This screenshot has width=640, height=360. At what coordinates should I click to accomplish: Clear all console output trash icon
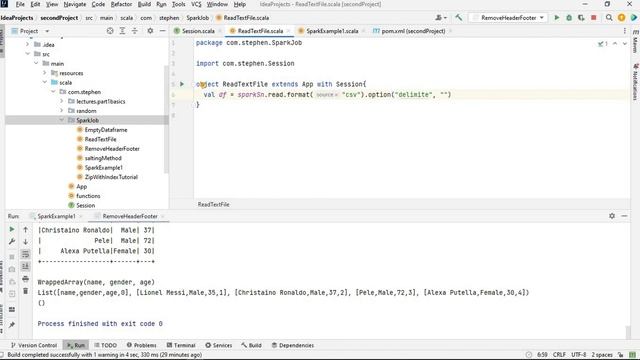25,291
